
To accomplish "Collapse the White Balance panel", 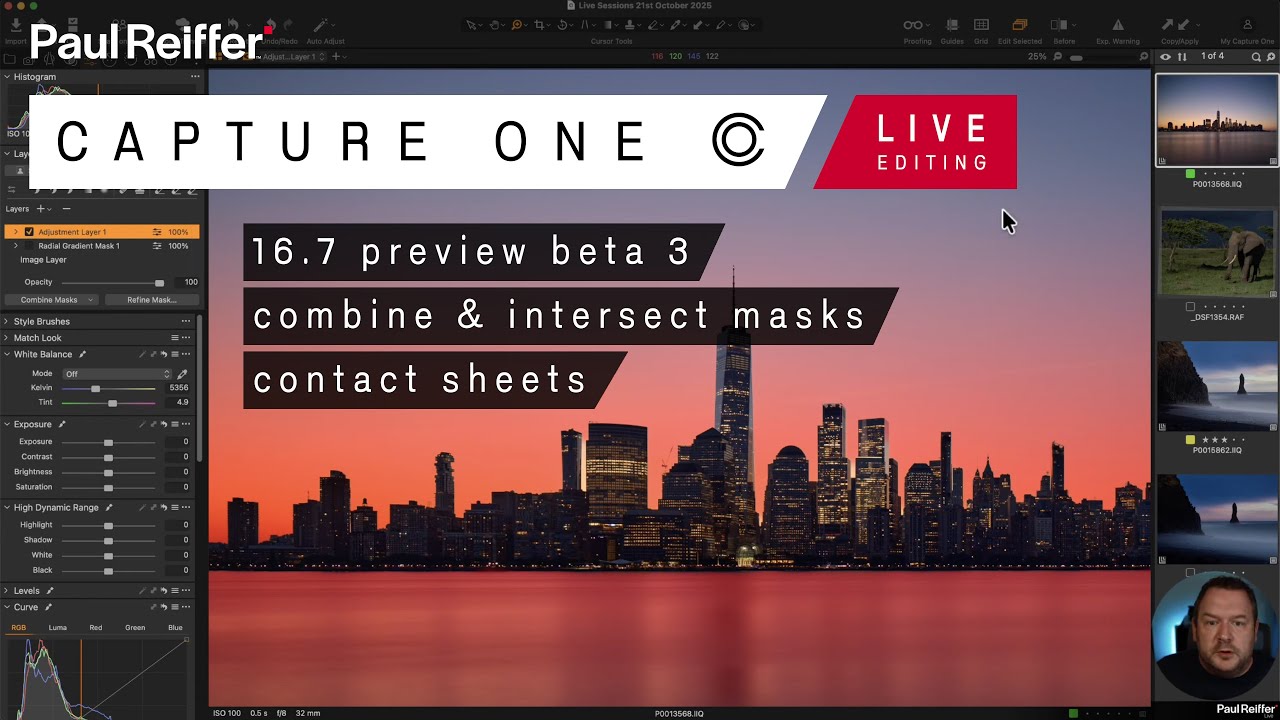I will [x=7, y=354].
